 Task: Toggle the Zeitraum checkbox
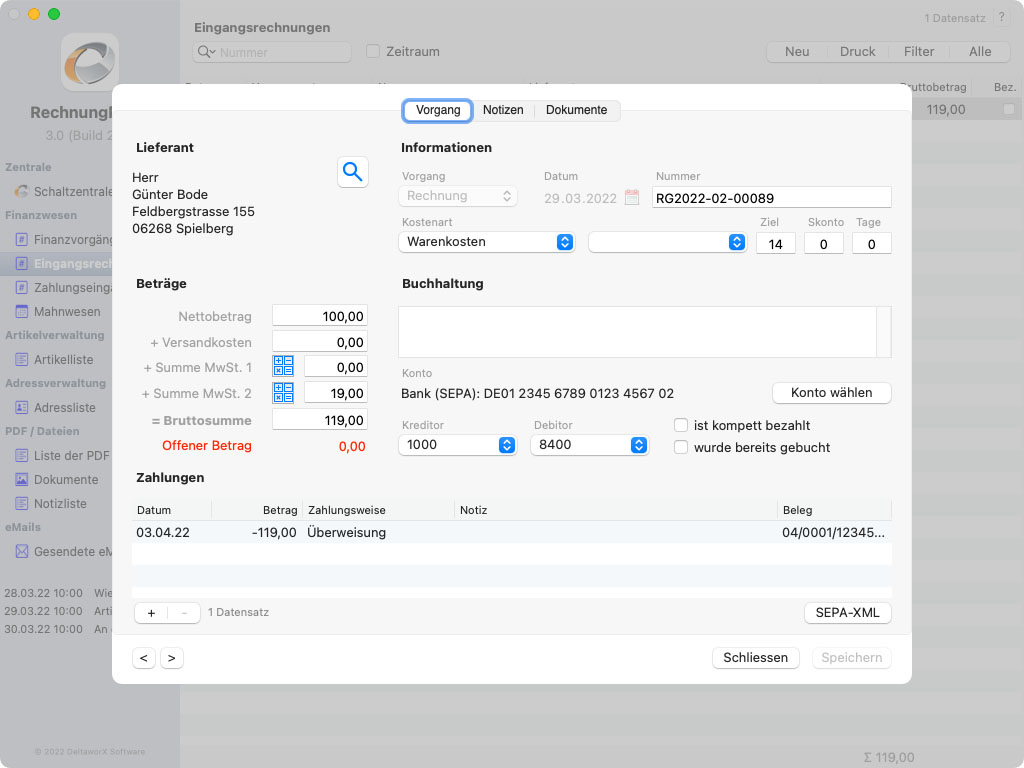point(373,51)
